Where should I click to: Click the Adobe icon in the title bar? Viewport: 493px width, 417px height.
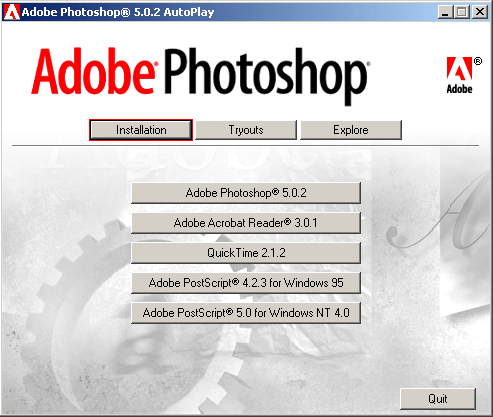[x=12, y=12]
